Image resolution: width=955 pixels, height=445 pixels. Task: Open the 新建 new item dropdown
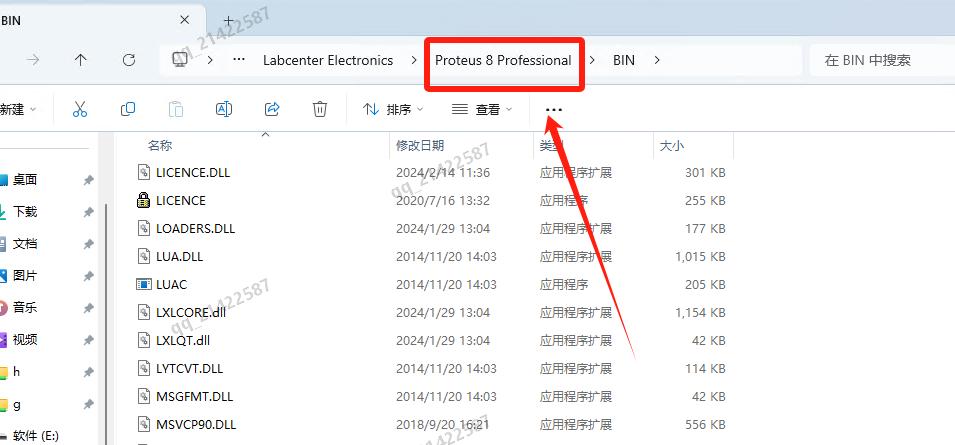18,110
